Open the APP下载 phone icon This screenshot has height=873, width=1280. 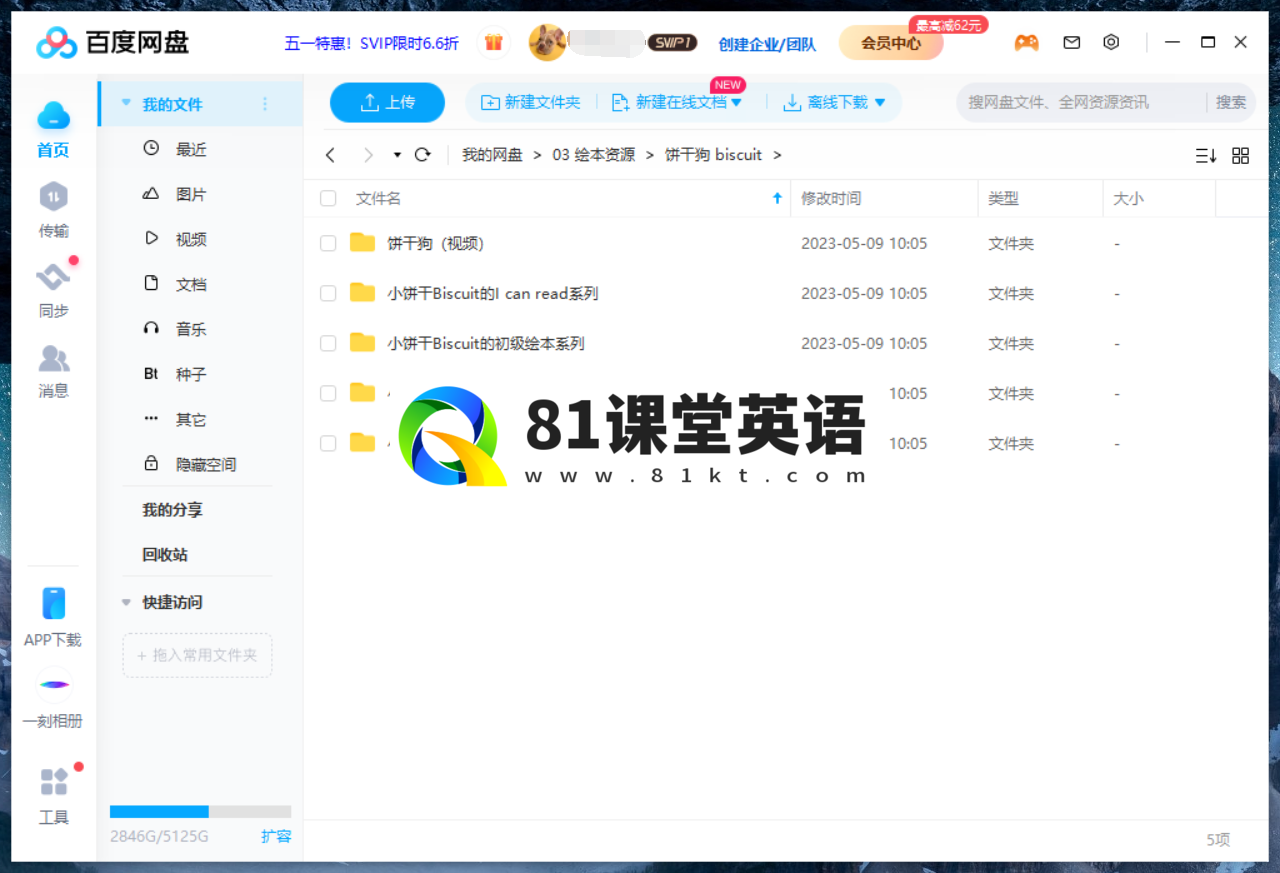pyautogui.click(x=54, y=604)
